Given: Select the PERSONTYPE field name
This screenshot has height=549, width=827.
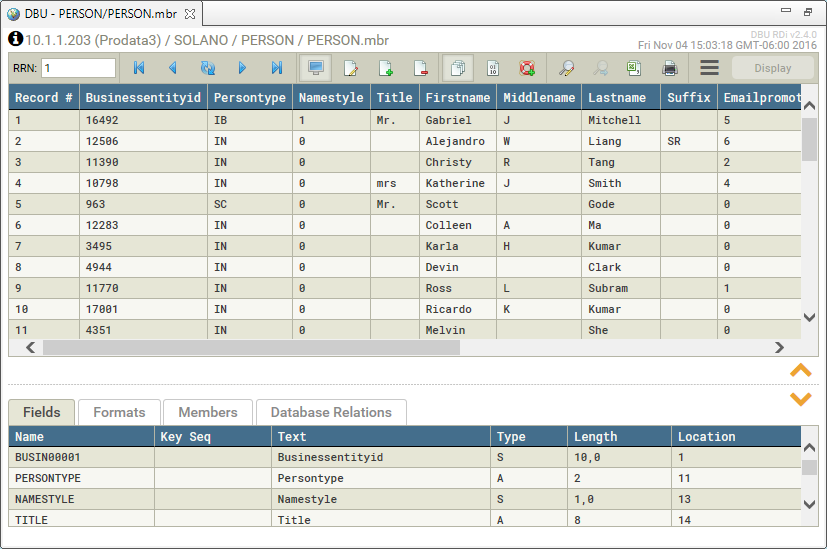Looking at the screenshot, I should 81,478.
